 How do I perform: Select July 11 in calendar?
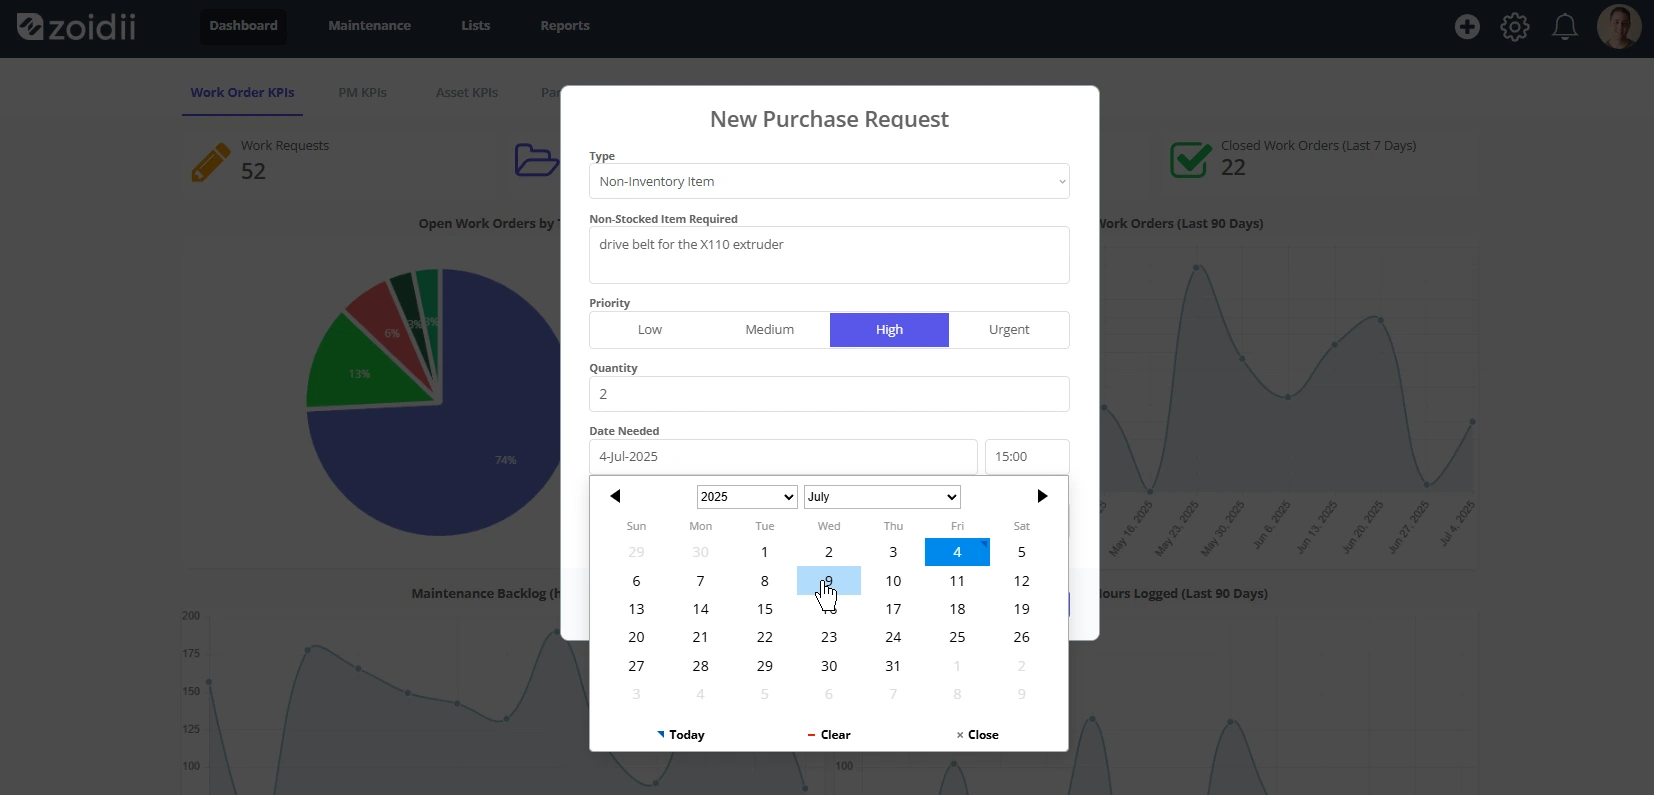click(957, 581)
